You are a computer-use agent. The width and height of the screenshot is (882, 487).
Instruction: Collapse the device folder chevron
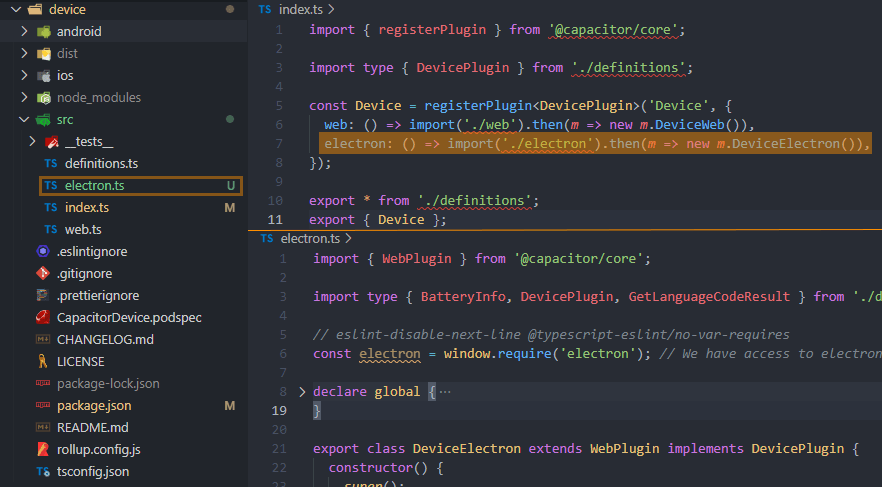16,9
